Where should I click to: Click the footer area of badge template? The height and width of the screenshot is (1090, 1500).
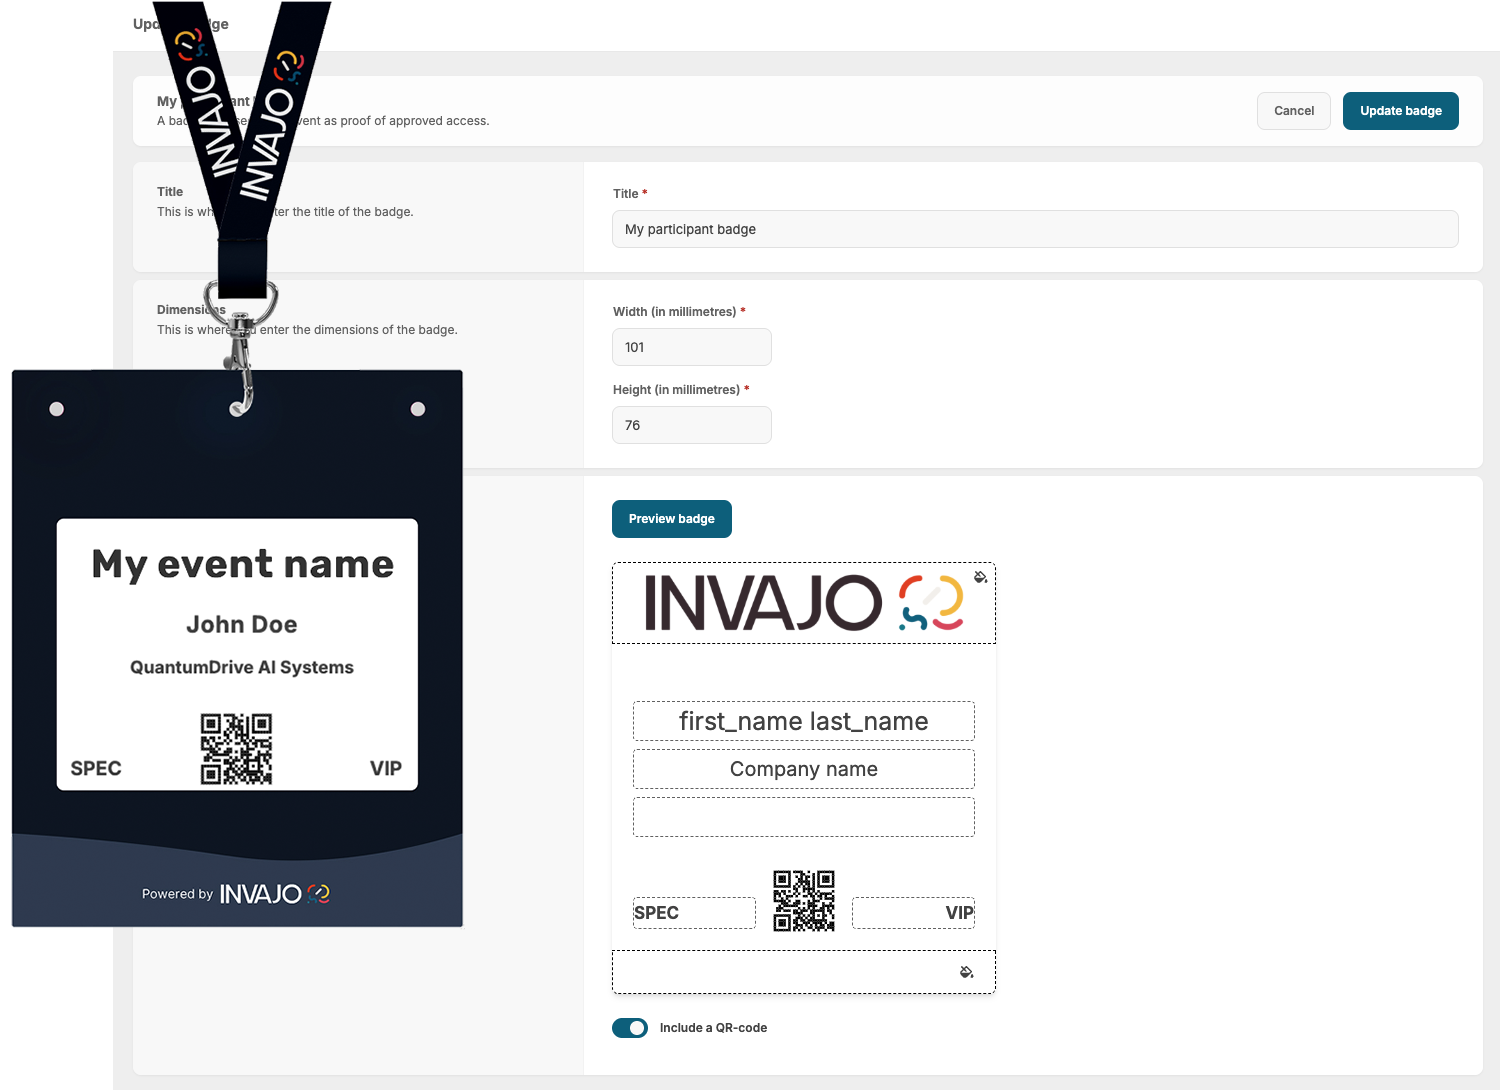pos(804,972)
